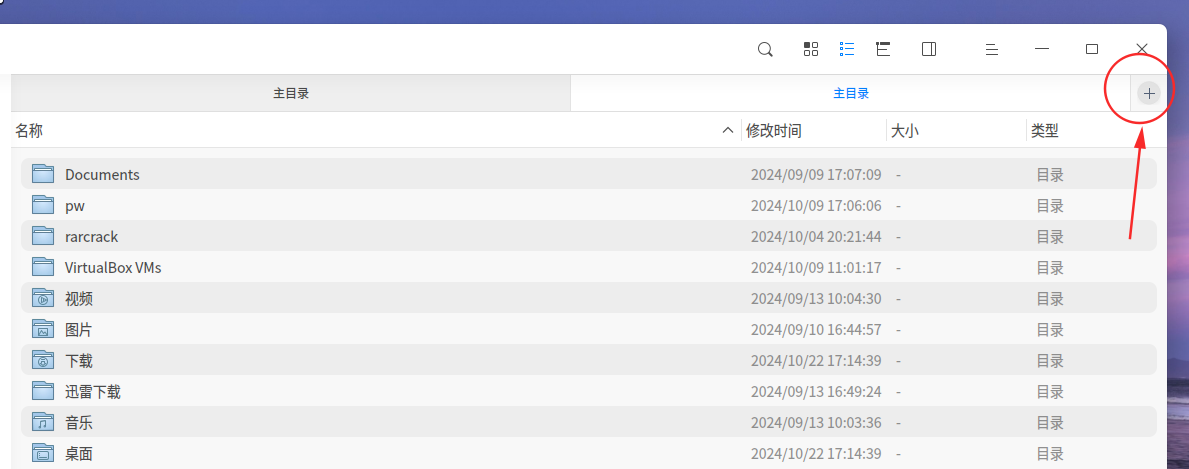Sort by 类型 column header
The width and height of the screenshot is (1189, 469).
(1044, 131)
